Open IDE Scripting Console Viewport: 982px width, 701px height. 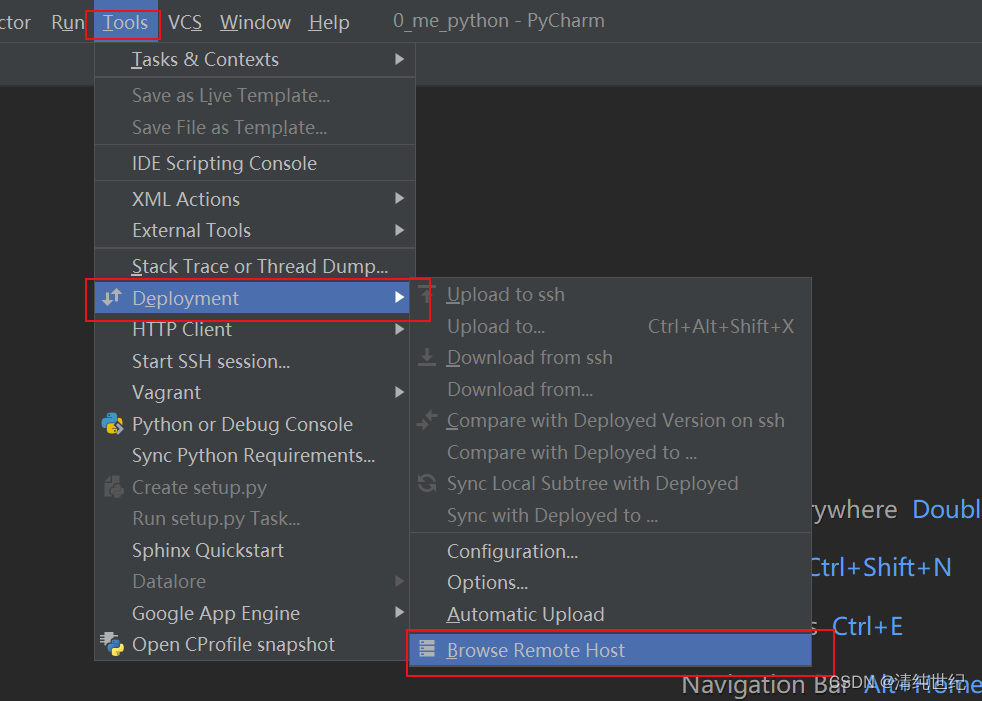pyautogui.click(x=255, y=164)
